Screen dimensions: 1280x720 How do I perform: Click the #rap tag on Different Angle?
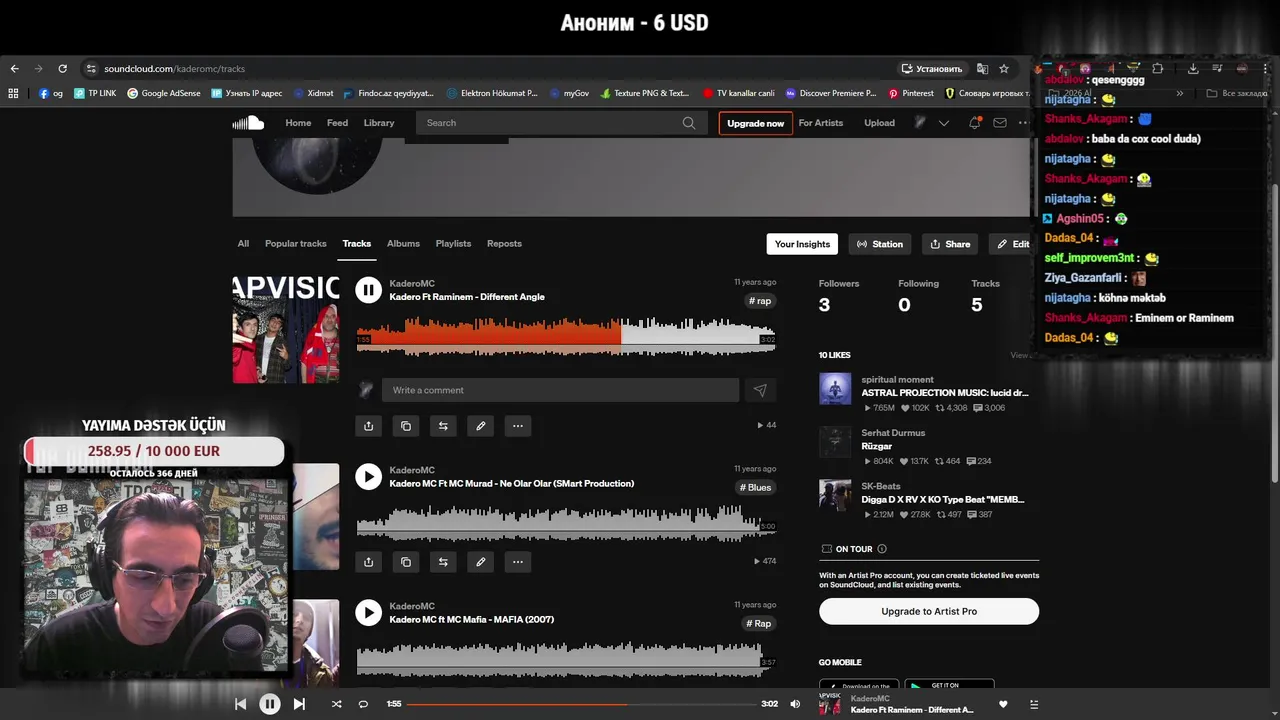(x=760, y=301)
